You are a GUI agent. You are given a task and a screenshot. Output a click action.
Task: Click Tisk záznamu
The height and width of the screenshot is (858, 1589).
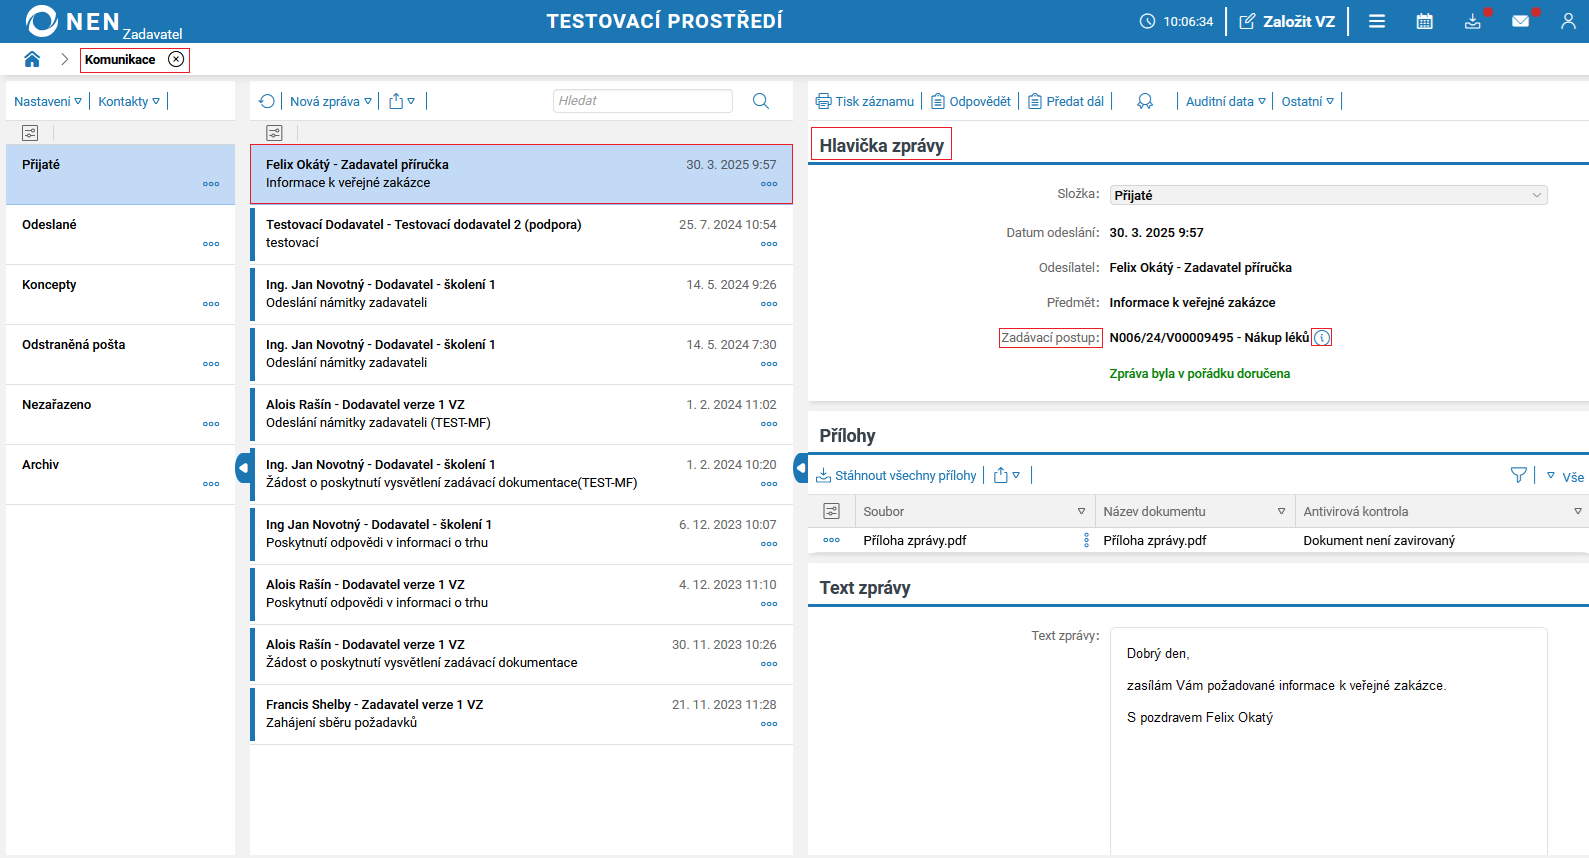(x=865, y=101)
